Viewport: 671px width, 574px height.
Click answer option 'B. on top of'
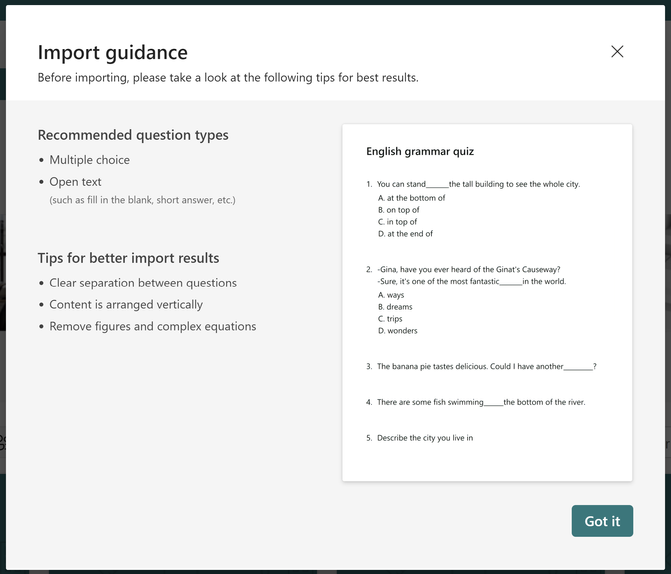pyautogui.click(x=399, y=210)
